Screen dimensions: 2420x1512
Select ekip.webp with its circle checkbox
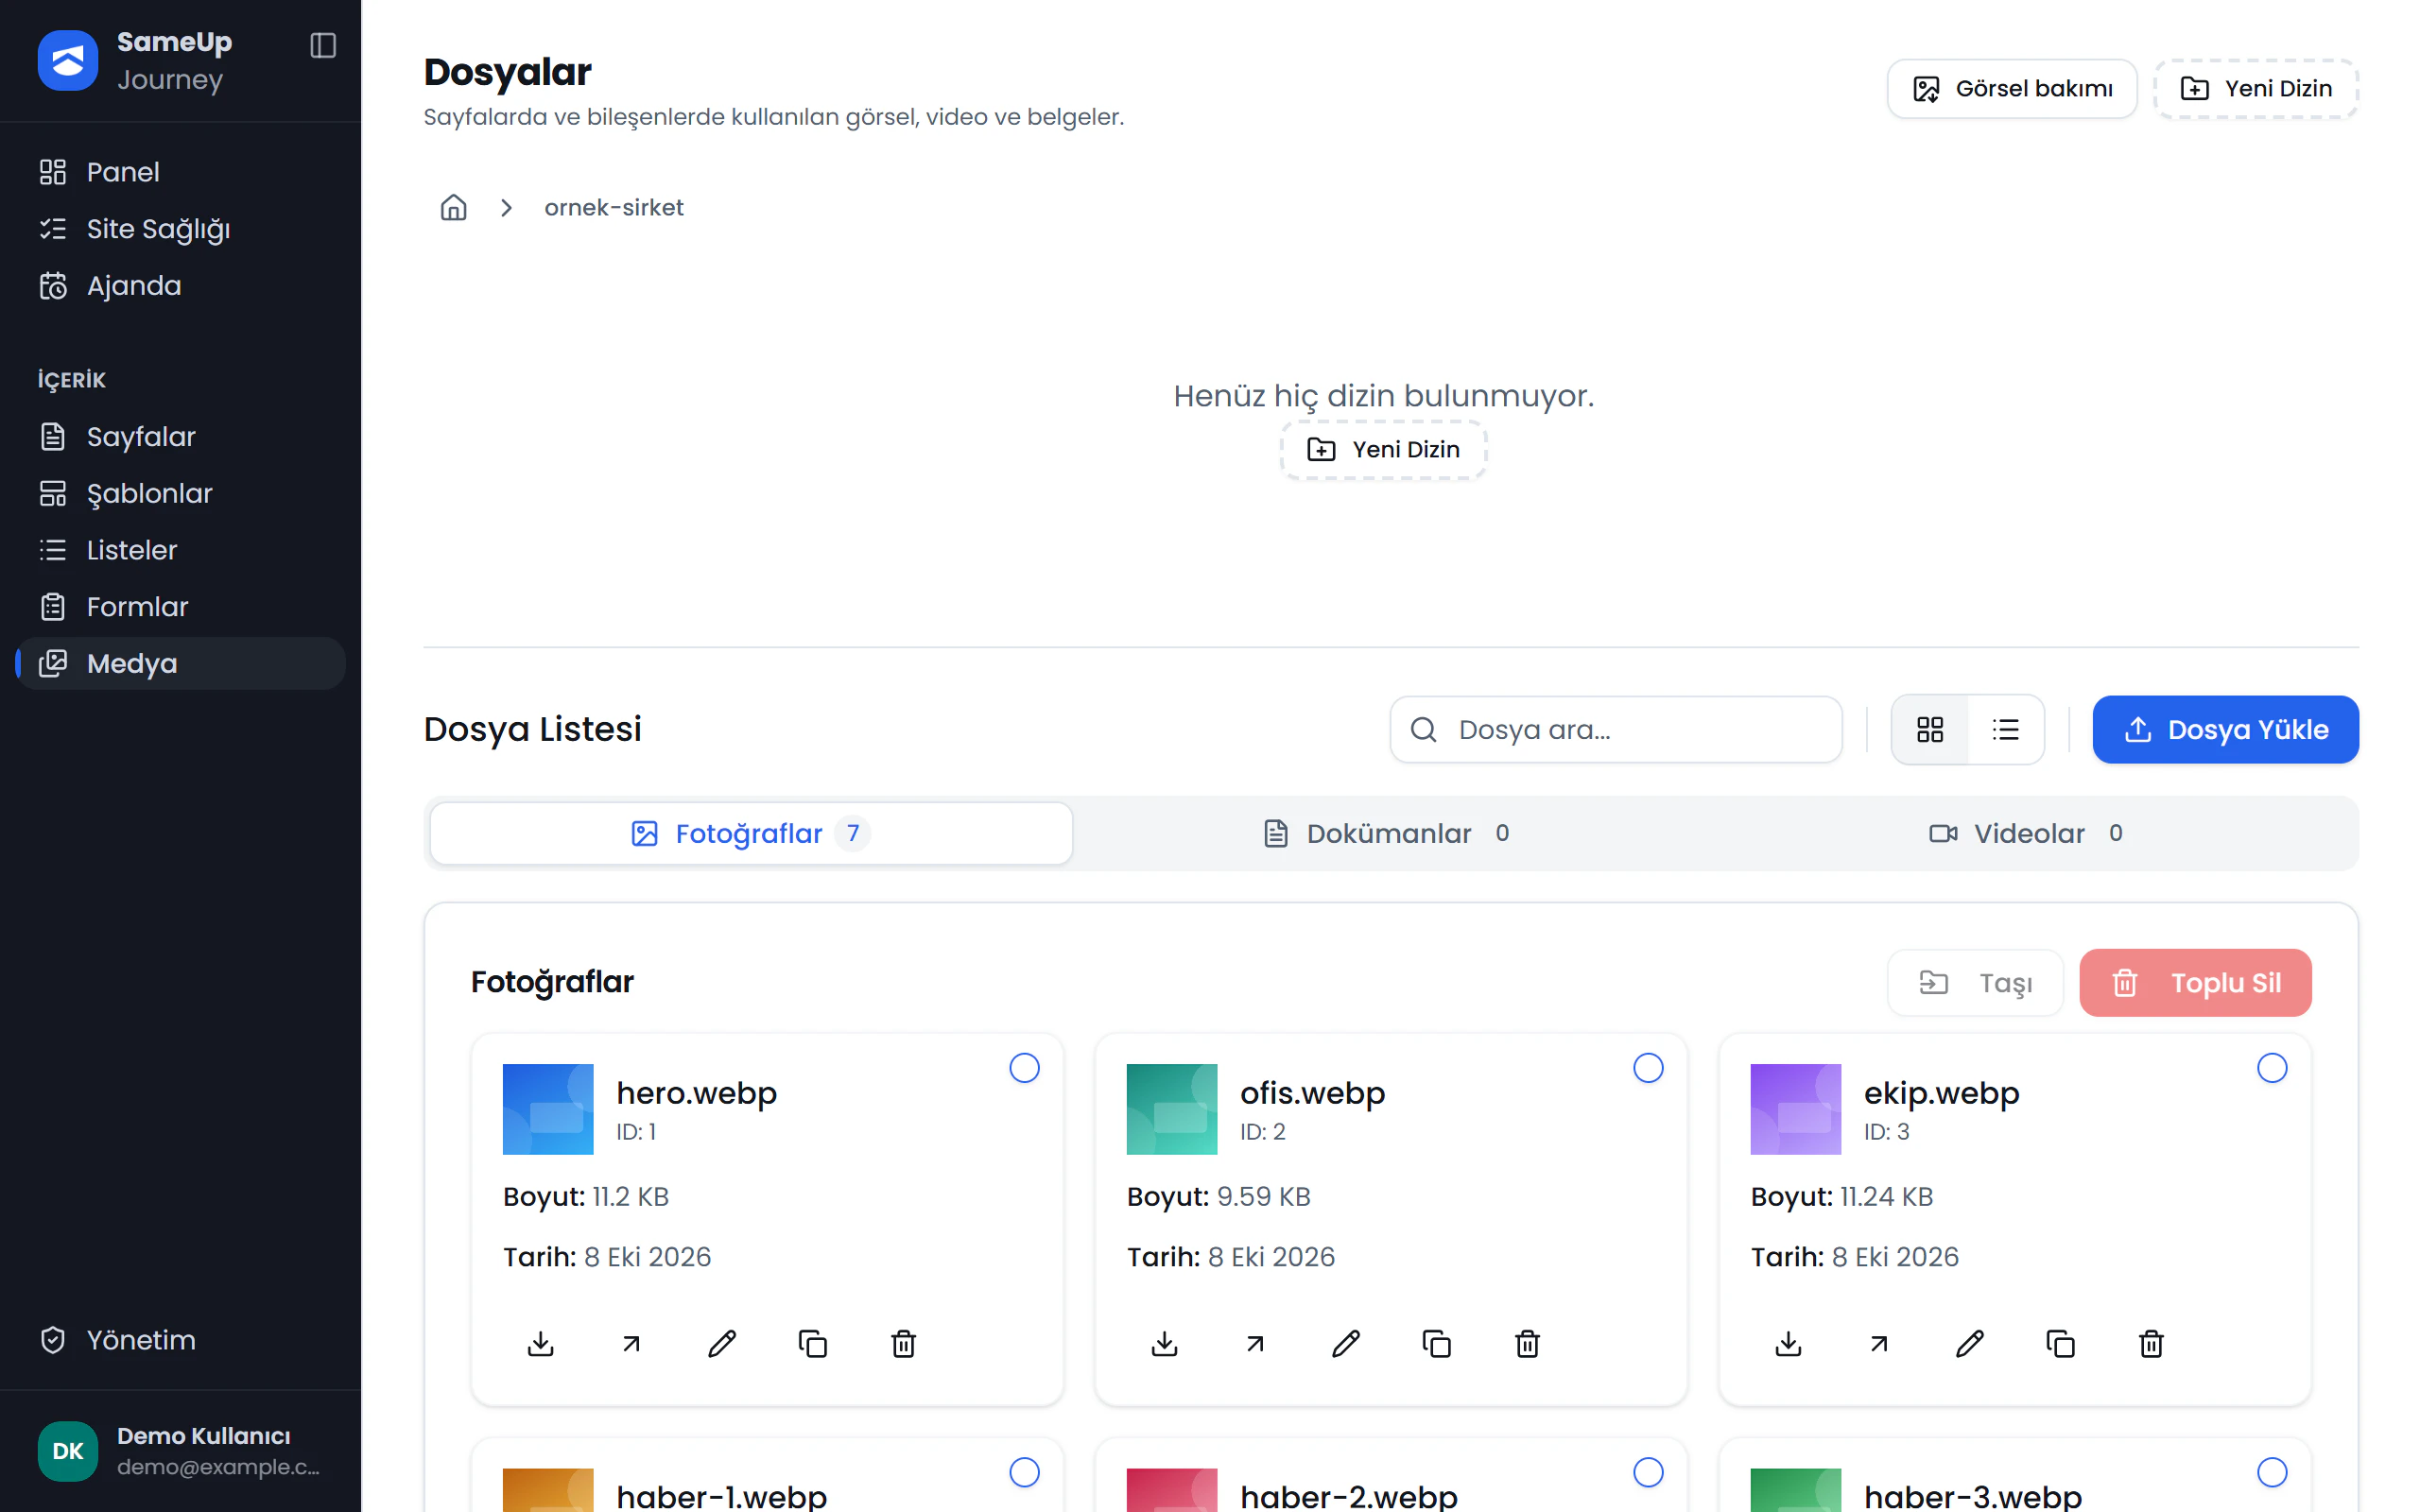(2272, 1068)
